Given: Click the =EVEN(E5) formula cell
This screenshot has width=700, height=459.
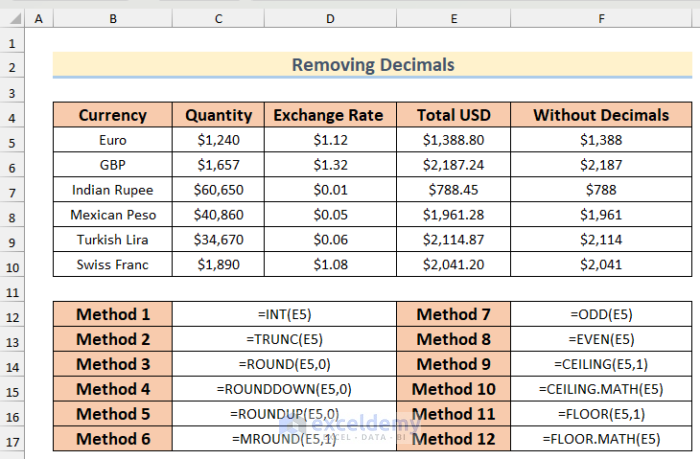Looking at the screenshot, I should click(x=601, y=339).
